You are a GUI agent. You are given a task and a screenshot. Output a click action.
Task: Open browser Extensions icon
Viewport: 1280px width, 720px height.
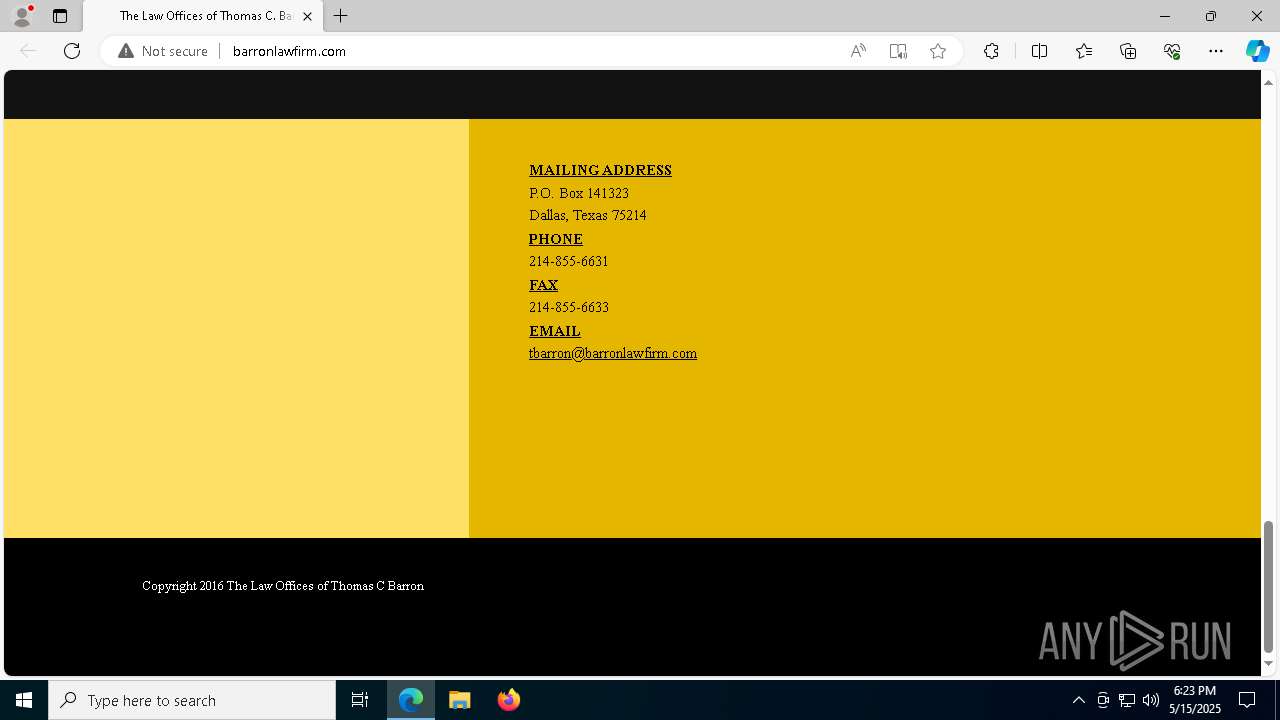coord(991,51)
